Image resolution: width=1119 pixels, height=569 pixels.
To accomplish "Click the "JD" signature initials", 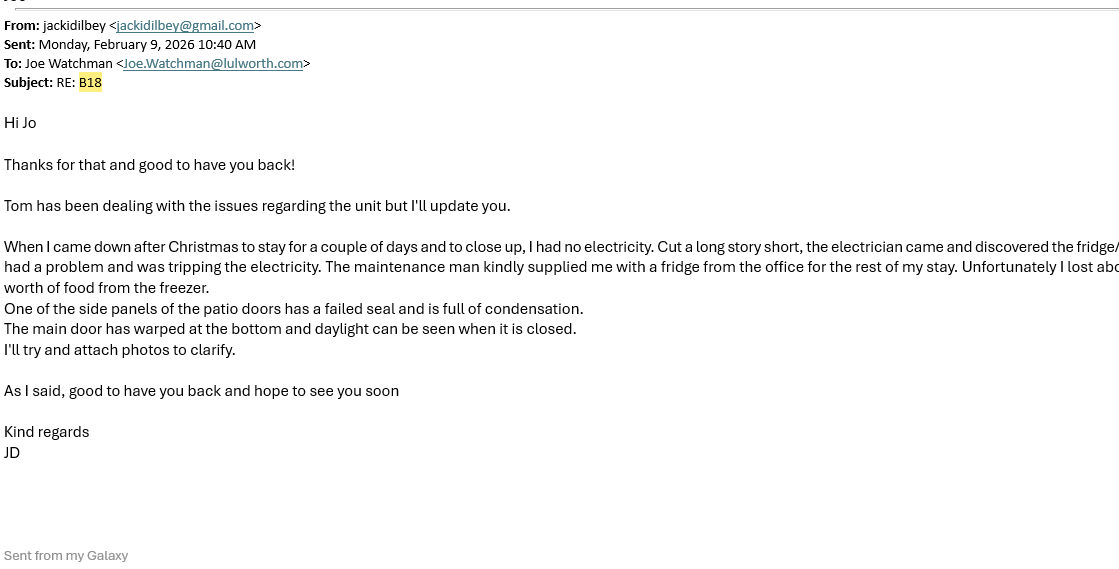I will coord(12,453).
